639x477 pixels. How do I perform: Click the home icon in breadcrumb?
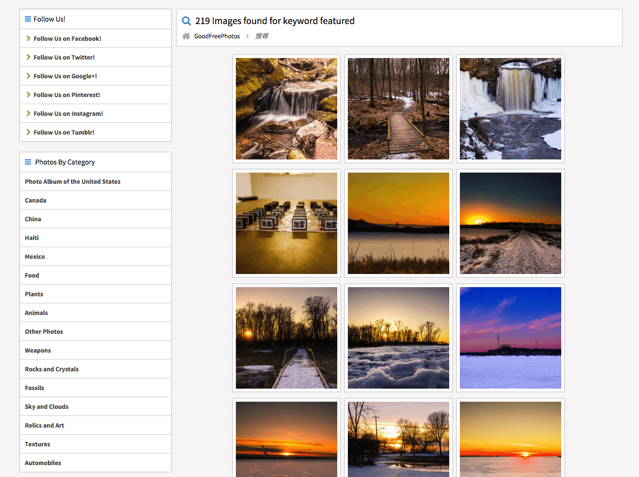186,36
